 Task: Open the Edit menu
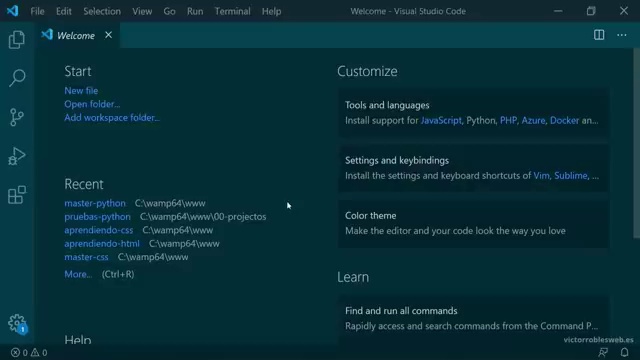[x=64, y=11]
